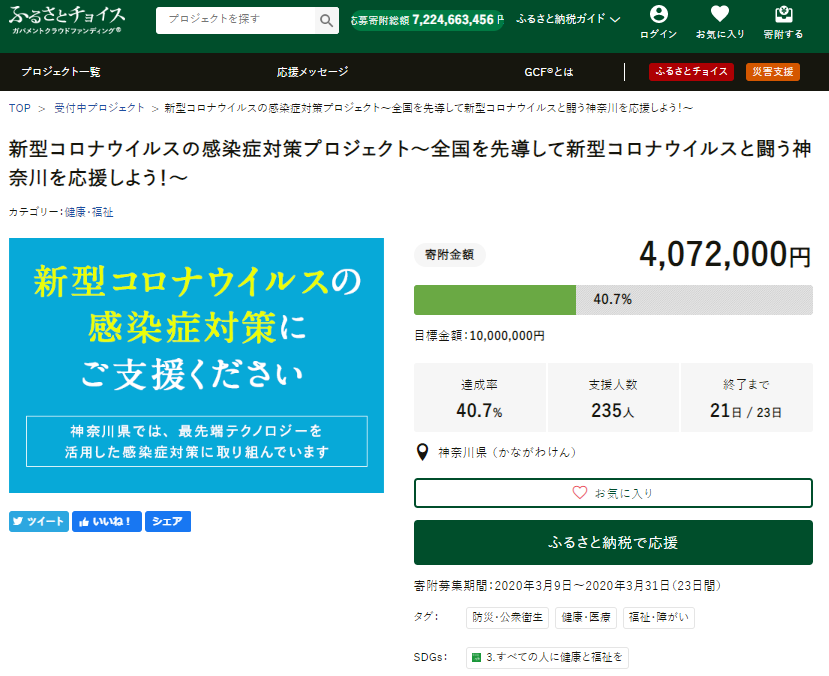
Task: Expand the ふるさと納税ガイド dropdown
Action: (x=568, y=19)
